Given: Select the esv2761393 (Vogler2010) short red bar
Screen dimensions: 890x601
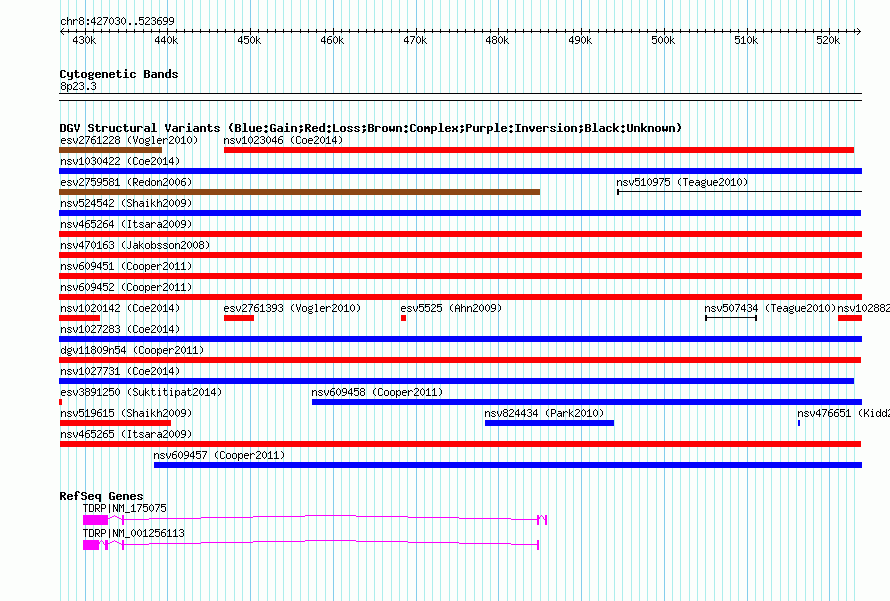Looking at the screenshot, I should point(239,318).
